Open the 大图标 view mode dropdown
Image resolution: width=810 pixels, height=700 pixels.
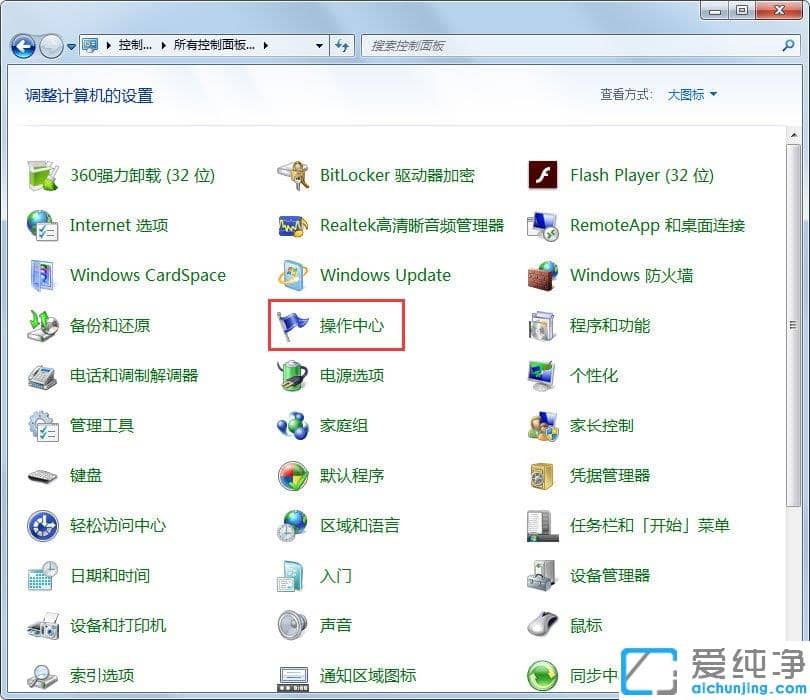point(692,93)
